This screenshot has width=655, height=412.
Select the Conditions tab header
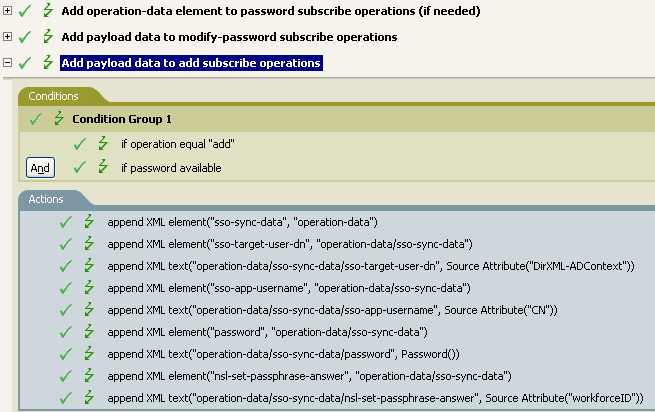click(x=54, y=96)
